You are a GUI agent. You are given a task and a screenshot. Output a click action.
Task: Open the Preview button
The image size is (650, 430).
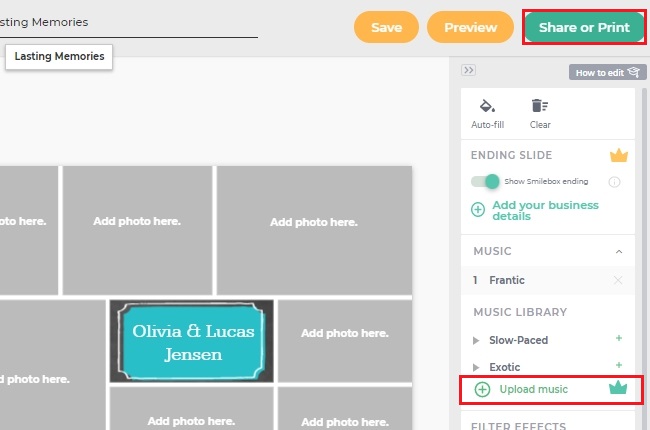470,28
